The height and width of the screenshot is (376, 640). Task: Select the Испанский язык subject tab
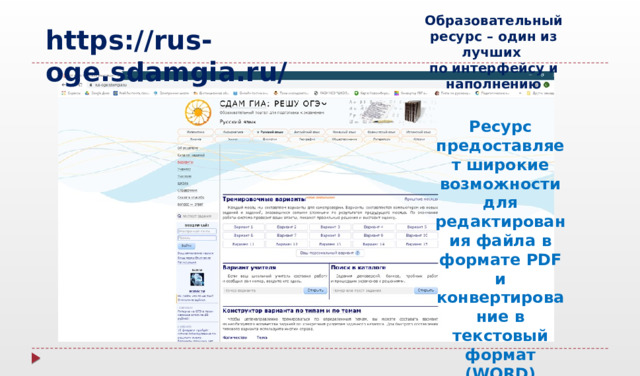click(418, 132)
